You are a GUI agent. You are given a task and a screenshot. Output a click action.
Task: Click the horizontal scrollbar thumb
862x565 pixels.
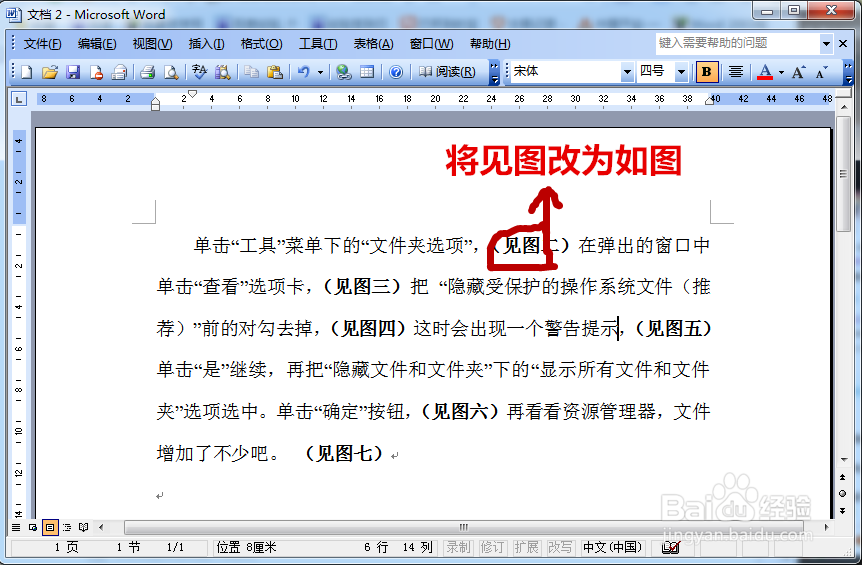(463, 528)
